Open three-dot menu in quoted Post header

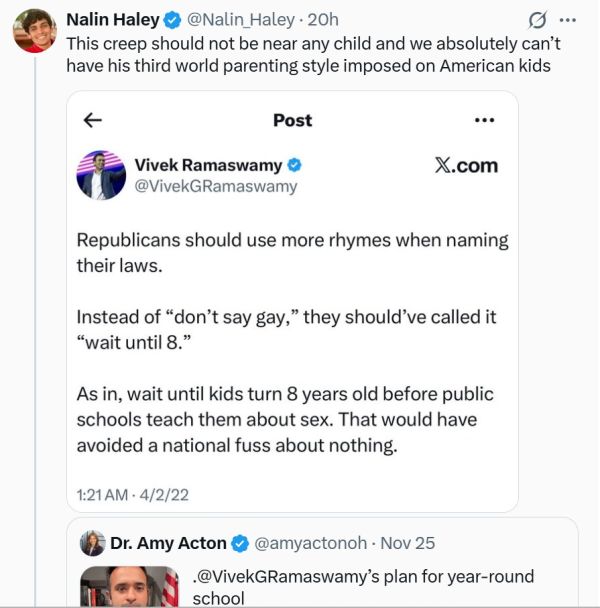tap(485, 120)
